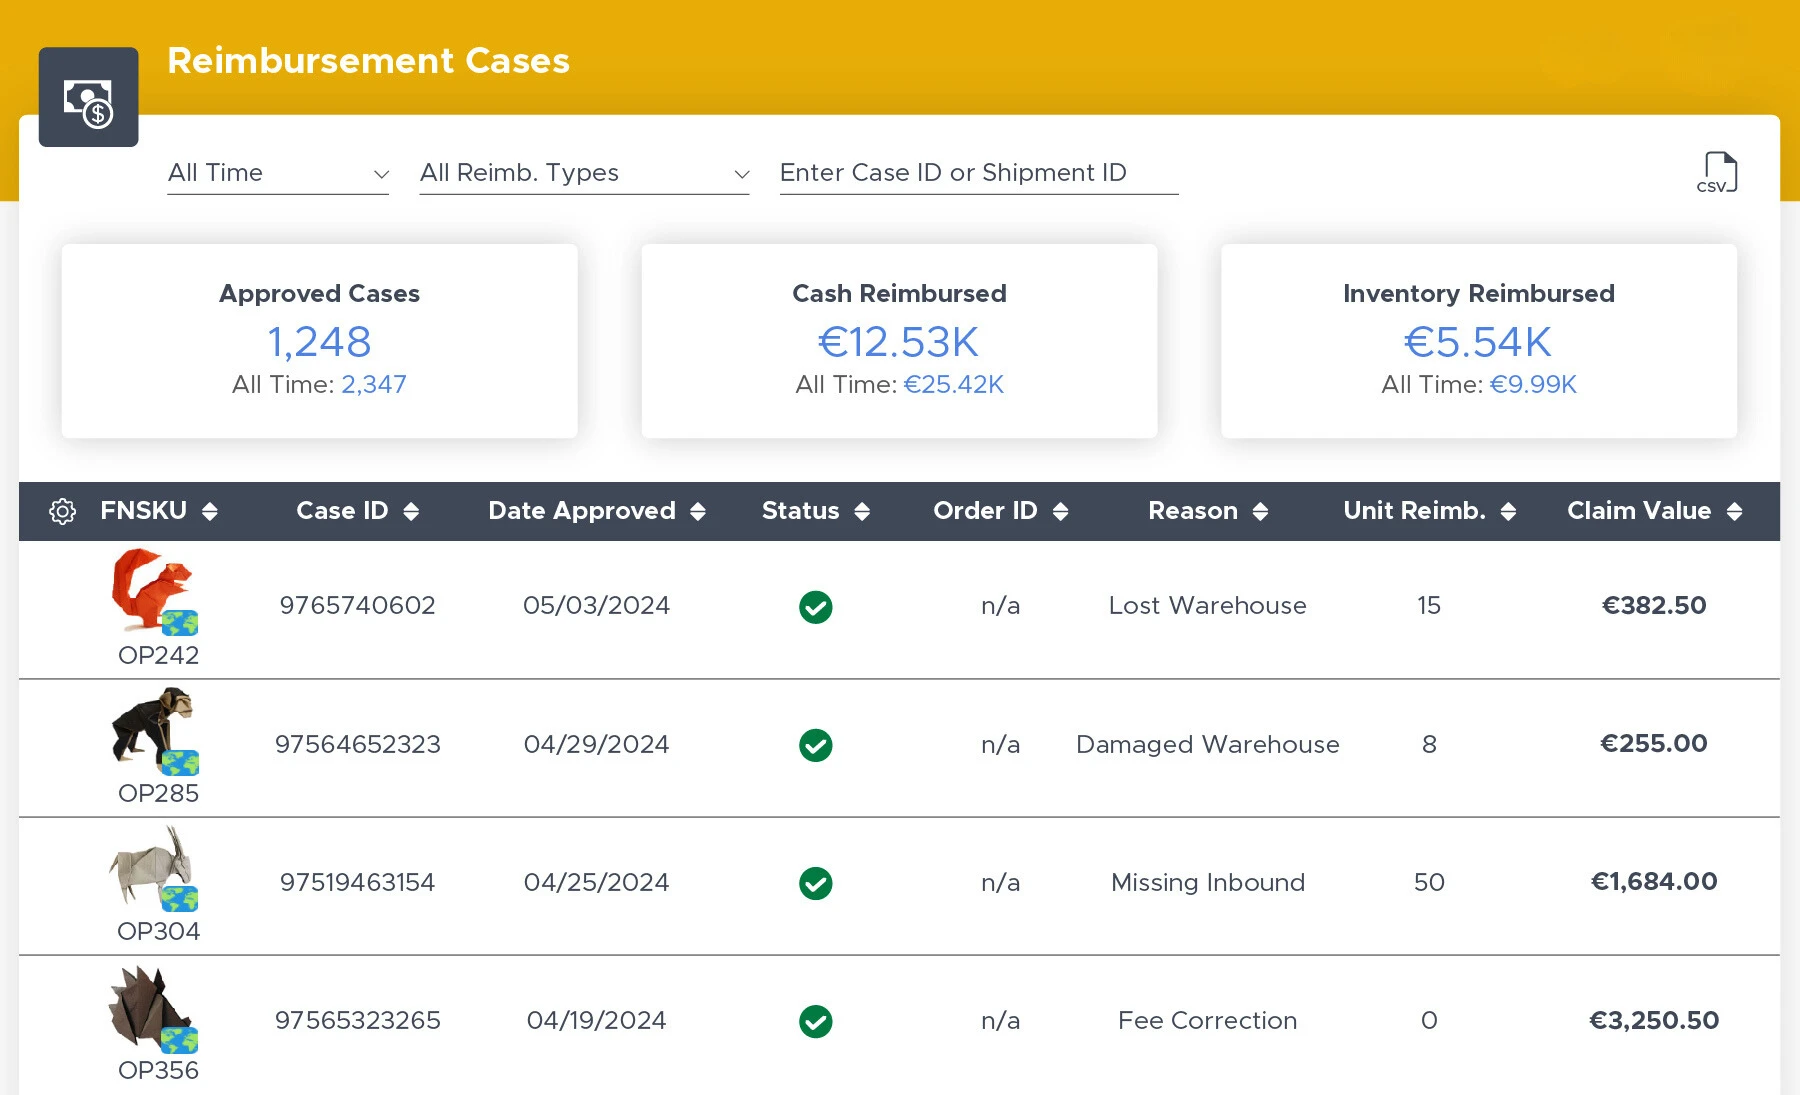Click approved status checkmark for case 97565323265
Screen dimensions: 1800x1095
(816, 1021)
